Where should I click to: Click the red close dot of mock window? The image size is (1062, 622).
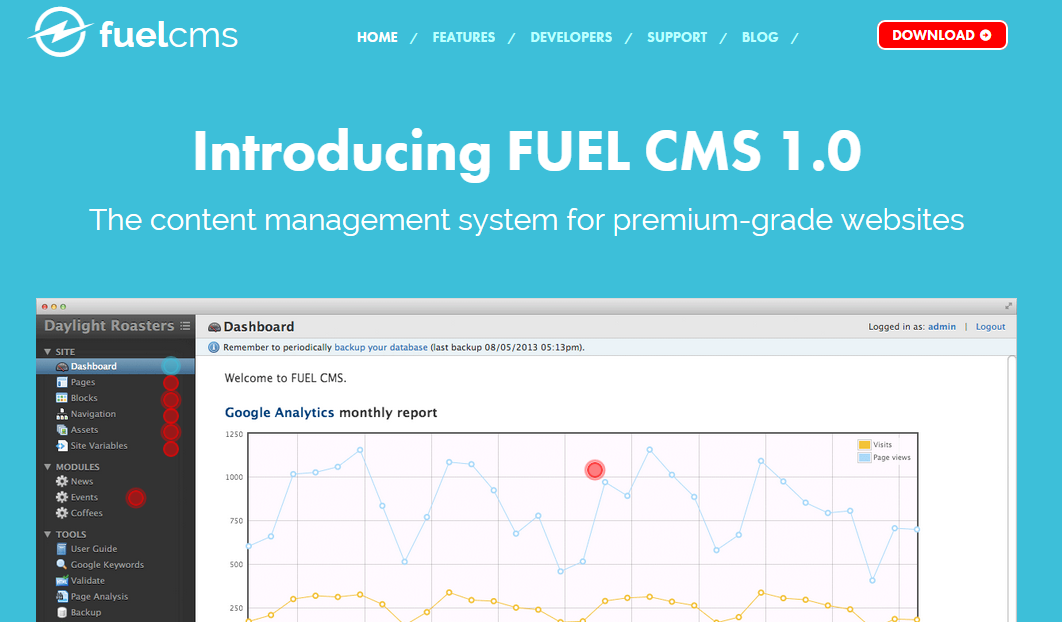[45, 307]
